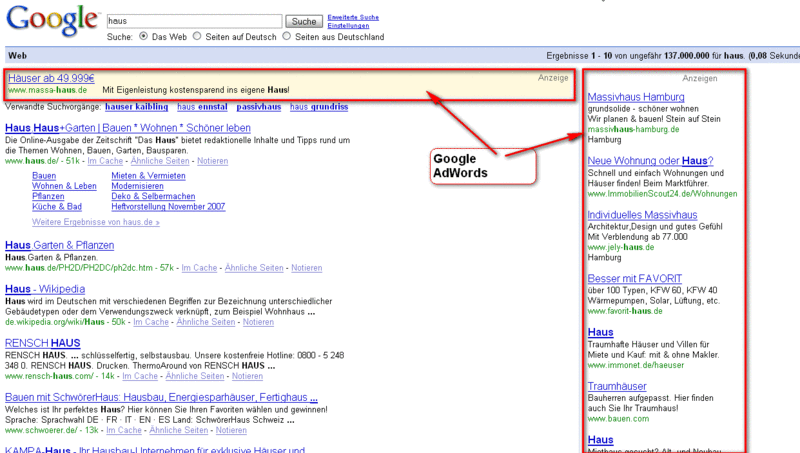This screenshot has height=453, width=800.
Task: Open the 'Deko & Selbermachen' sitelink
Action: (x=153, y=196)
